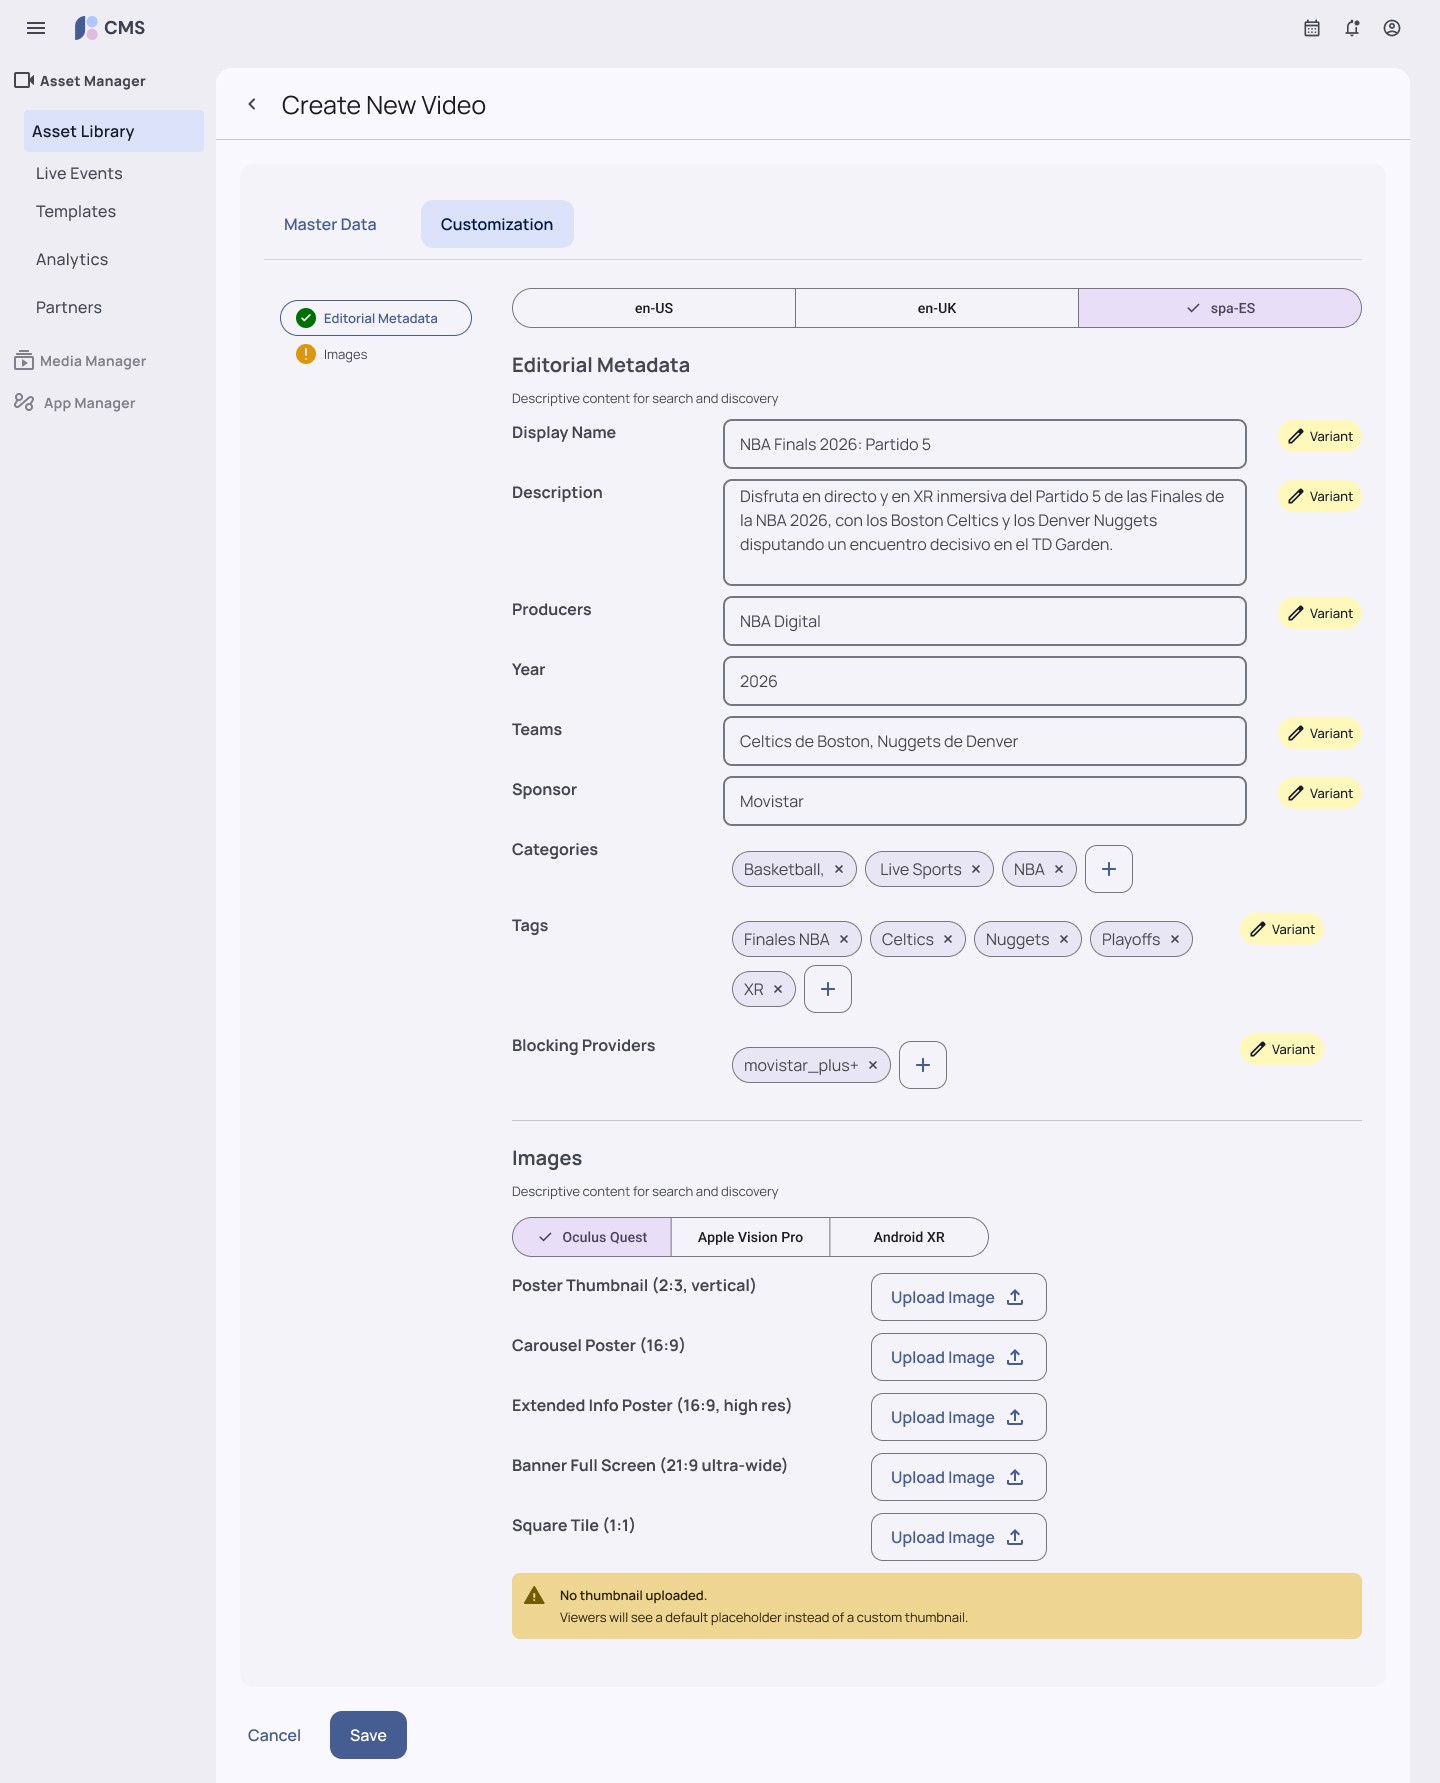
Task: Click the Teams input field
Action: (x=985, y=741)
